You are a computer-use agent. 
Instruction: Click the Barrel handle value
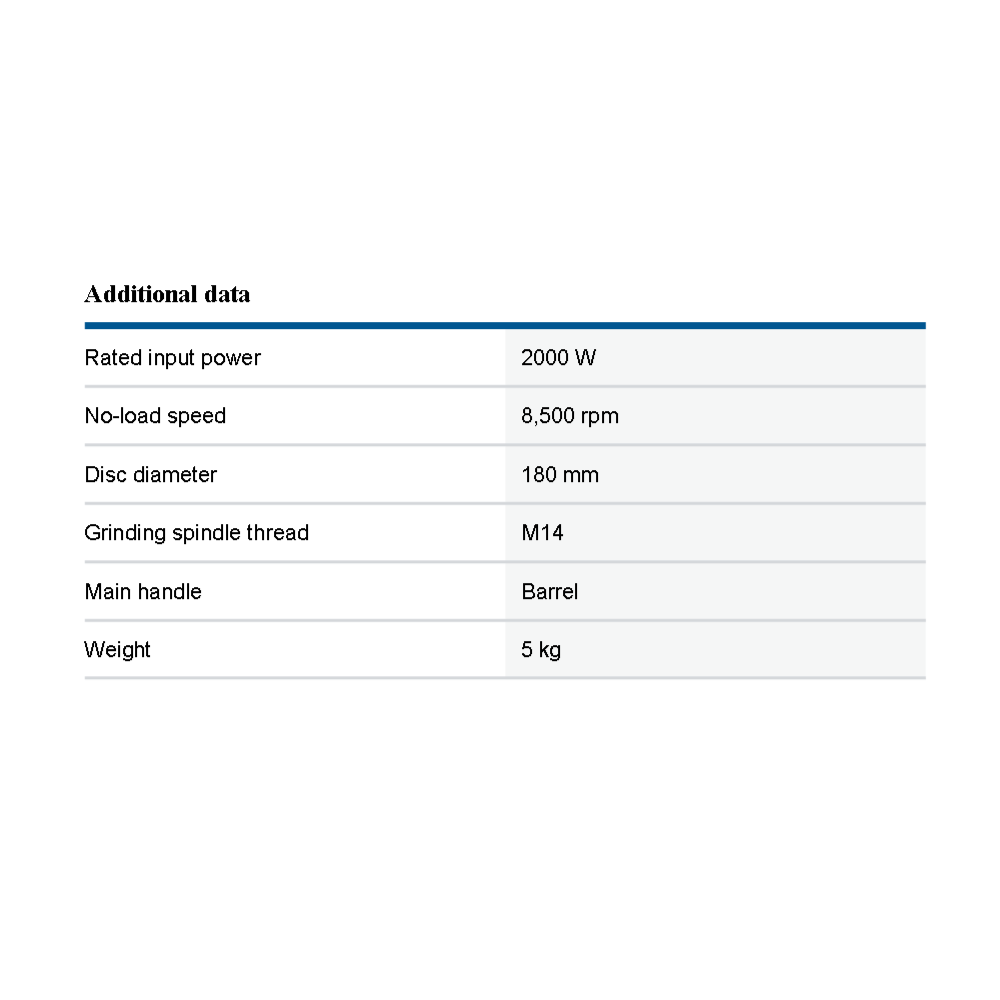pyautogui.click(x=549, y=592)
